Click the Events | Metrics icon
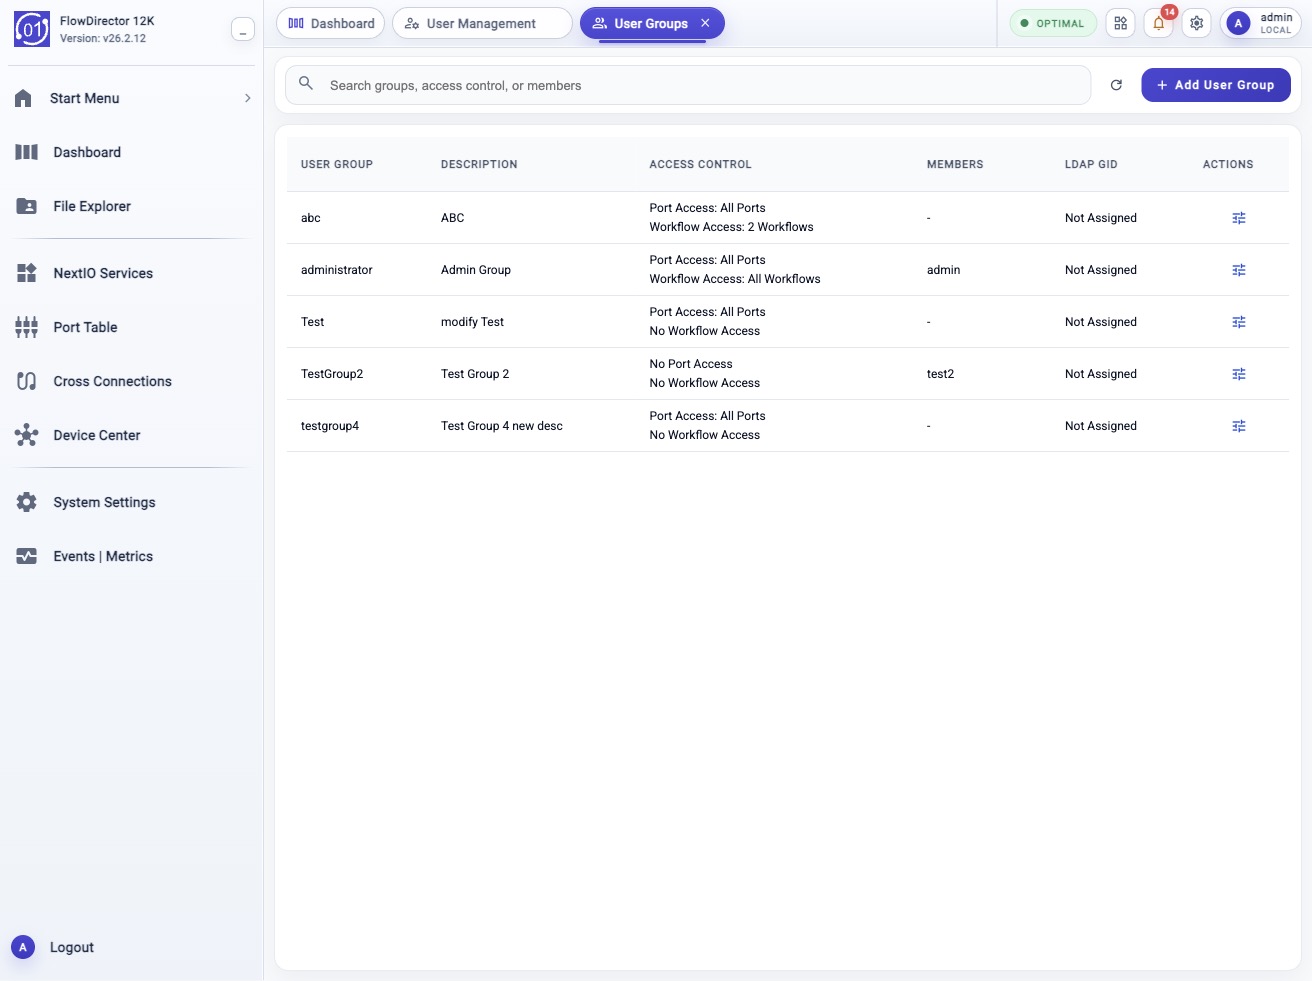1312x981 pixels. [26, 556]
